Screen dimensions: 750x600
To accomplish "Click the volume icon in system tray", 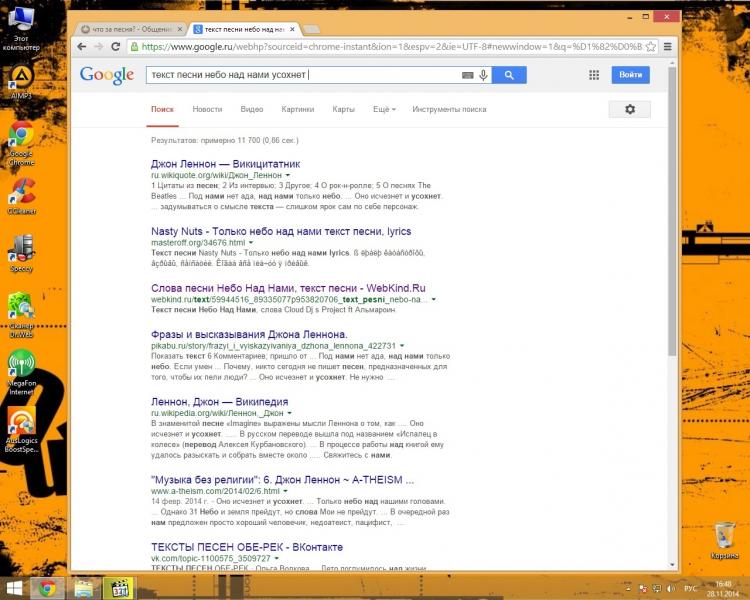I will click(x=671, y=589).
